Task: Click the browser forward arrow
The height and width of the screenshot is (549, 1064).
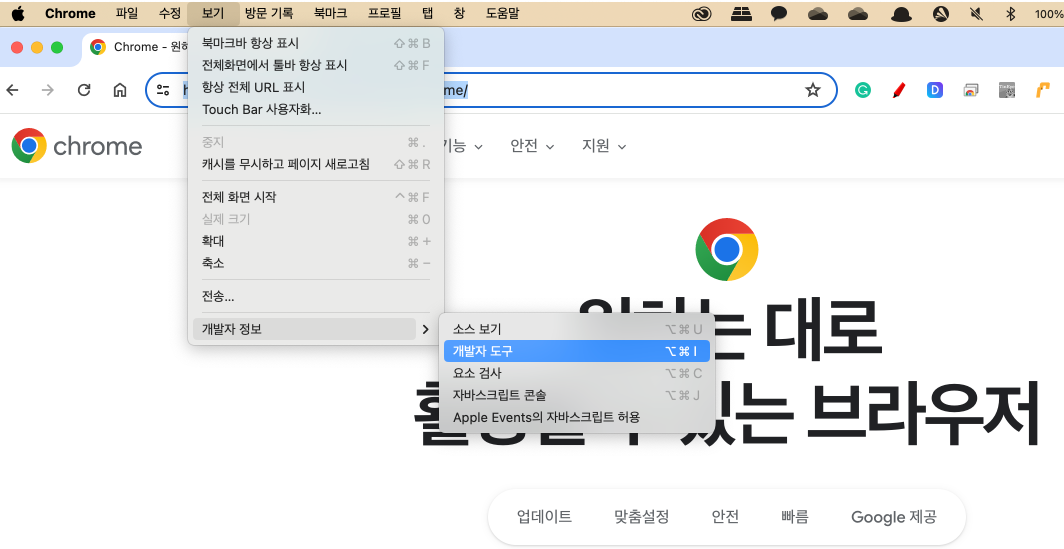Action: 48,90
